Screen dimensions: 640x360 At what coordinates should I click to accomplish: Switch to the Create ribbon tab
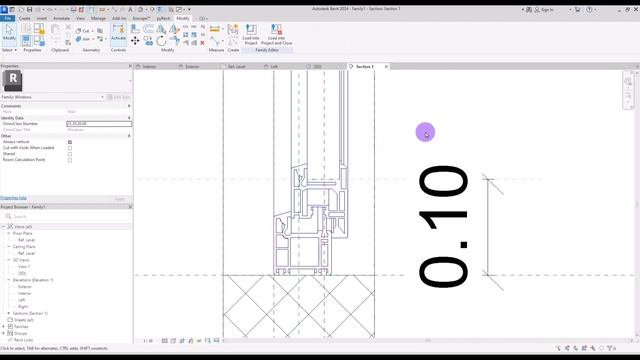24,18
